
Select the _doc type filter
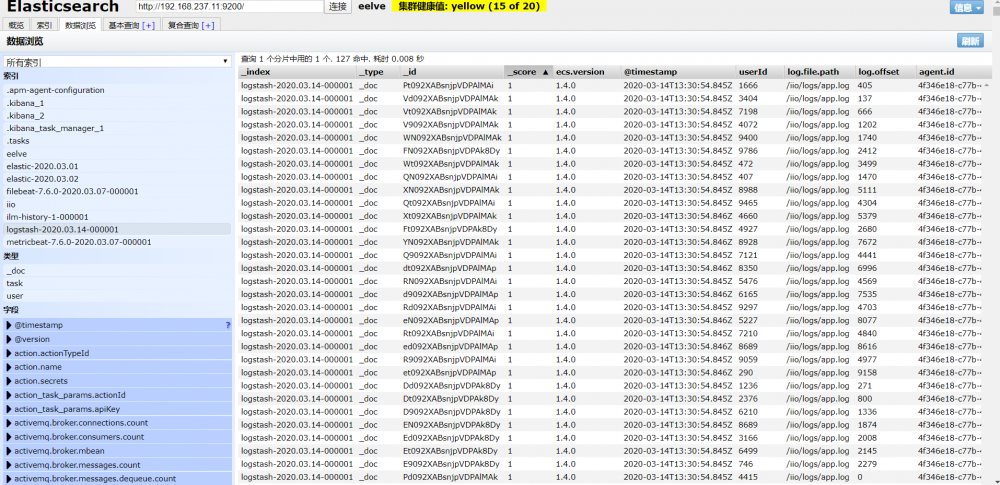tap(117, 271)
